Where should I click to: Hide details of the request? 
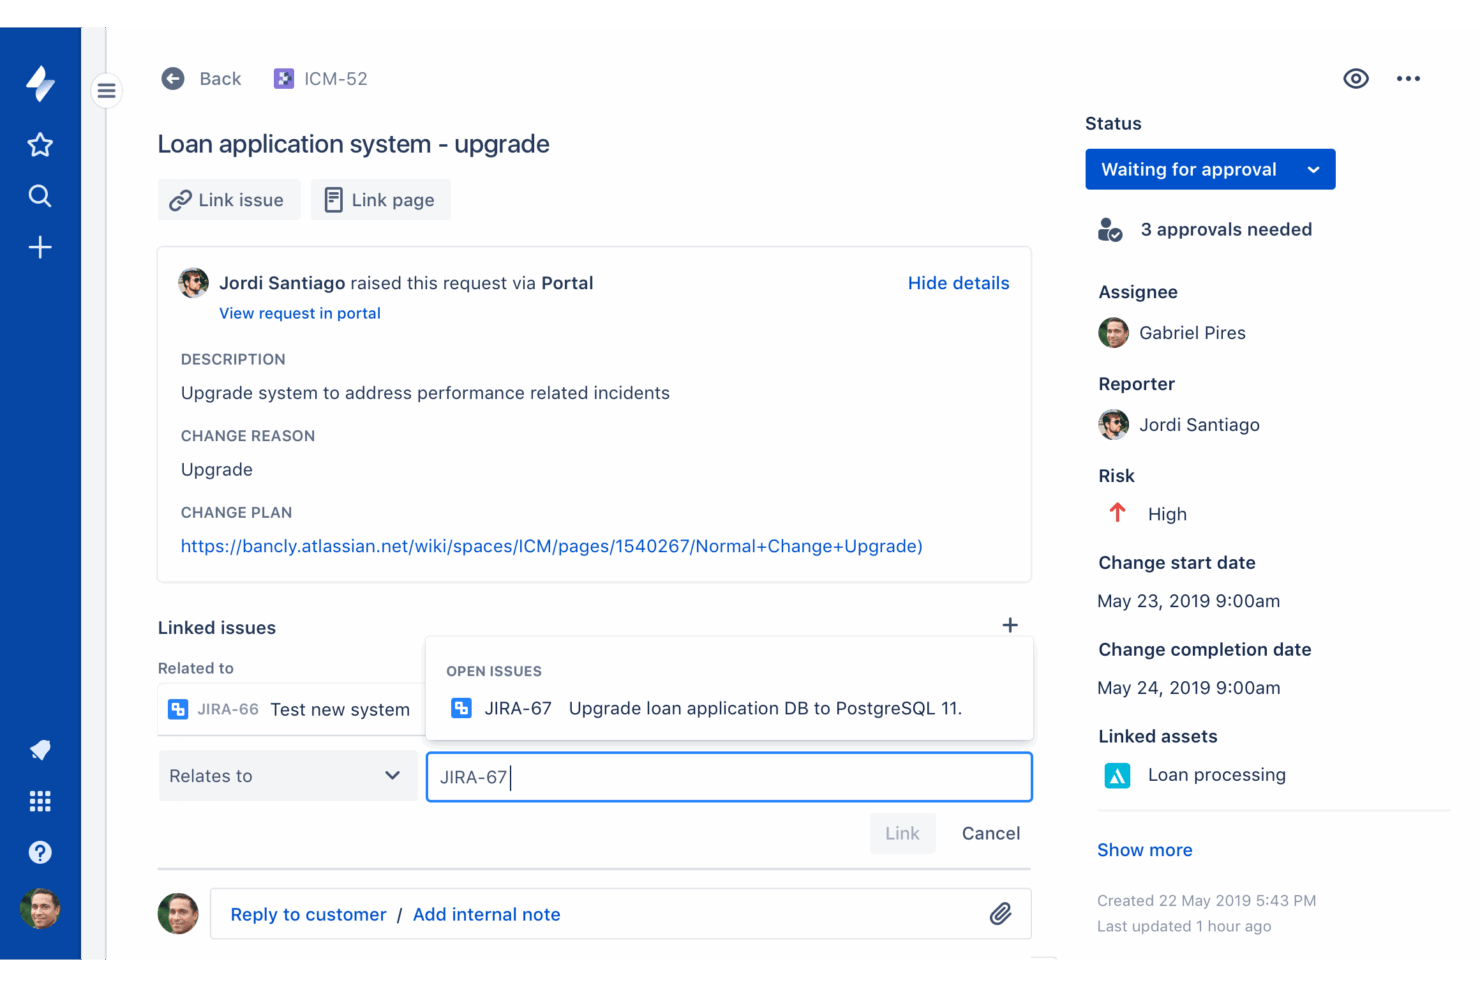coord(958,283)
